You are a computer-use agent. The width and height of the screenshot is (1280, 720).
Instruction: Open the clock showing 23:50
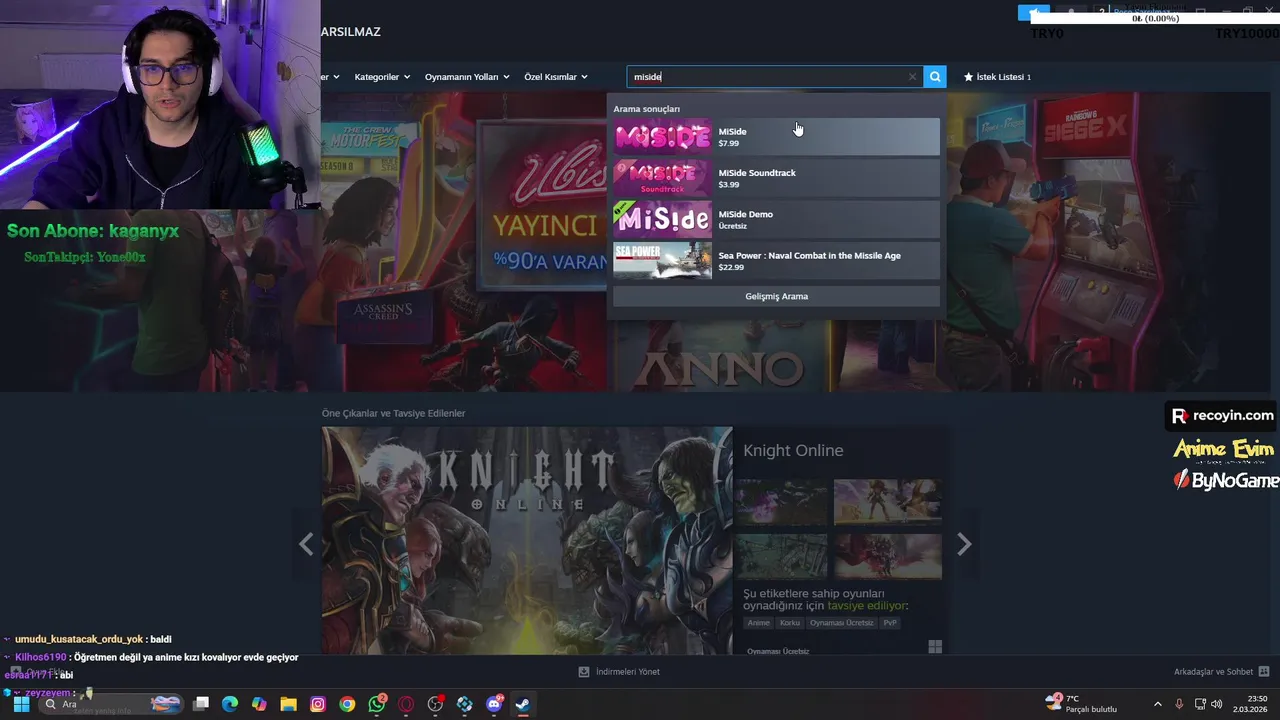pos(1251,704)
